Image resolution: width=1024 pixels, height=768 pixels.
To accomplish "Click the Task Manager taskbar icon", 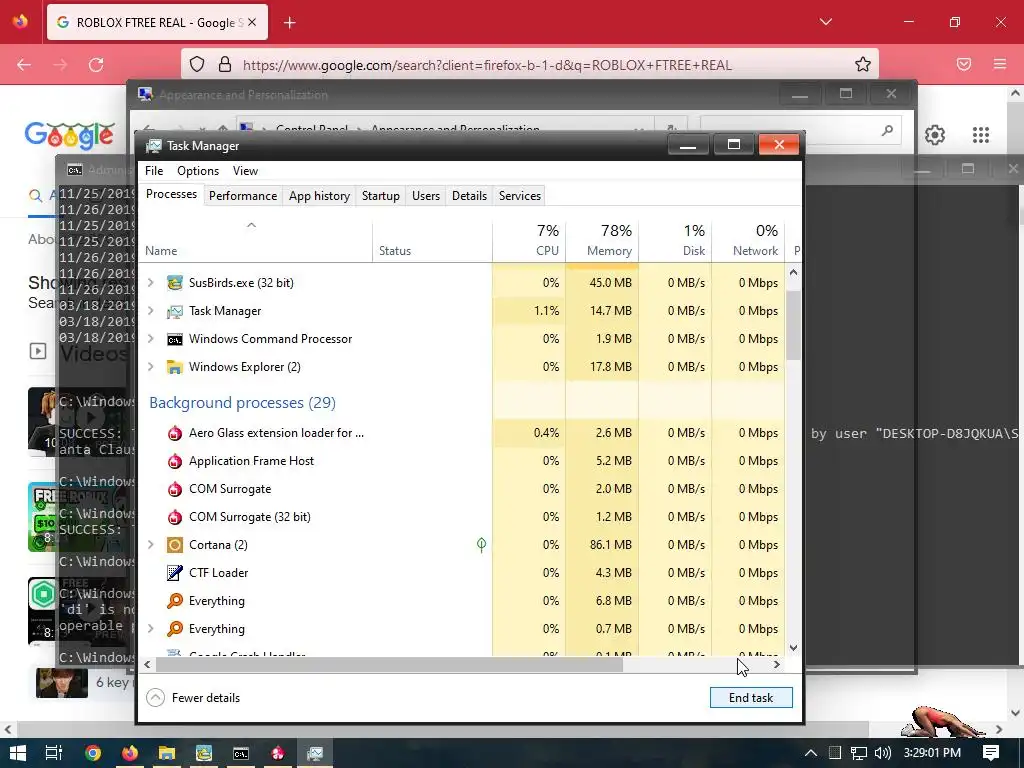I will [x=315, y=753].
